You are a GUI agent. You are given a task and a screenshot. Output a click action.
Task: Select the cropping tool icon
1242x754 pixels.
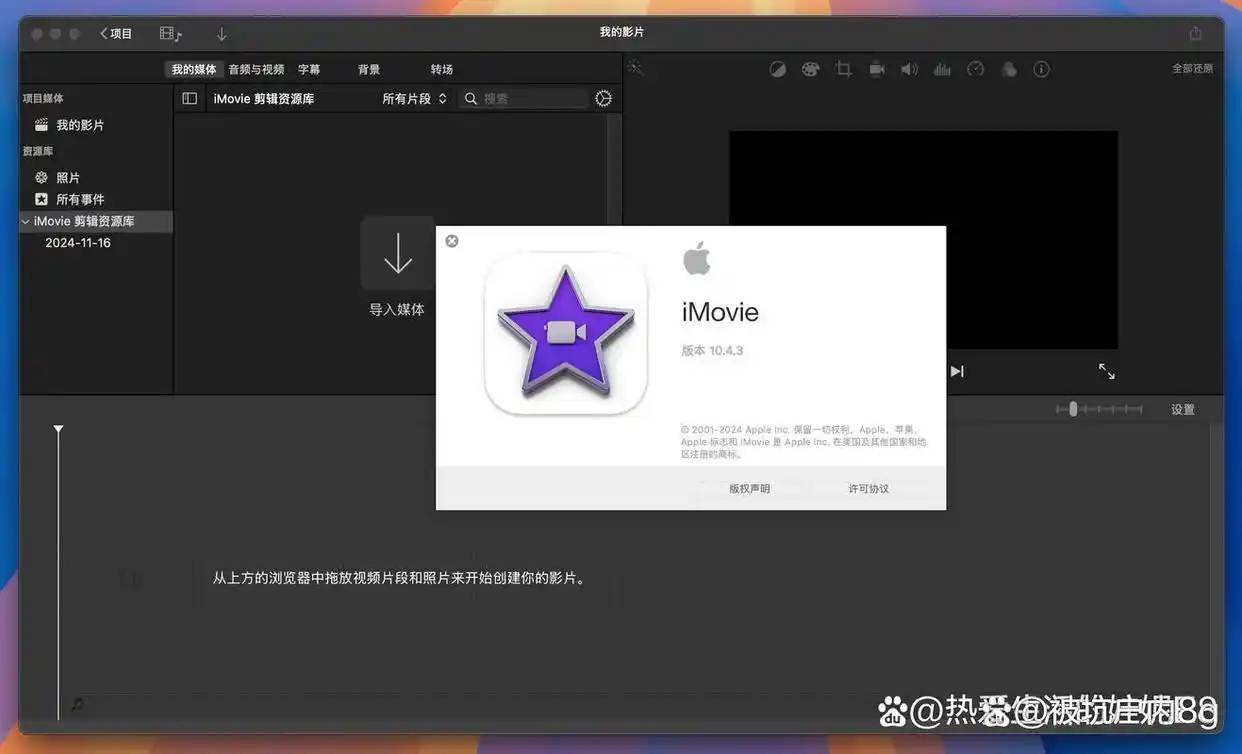(x=844, y=69)
